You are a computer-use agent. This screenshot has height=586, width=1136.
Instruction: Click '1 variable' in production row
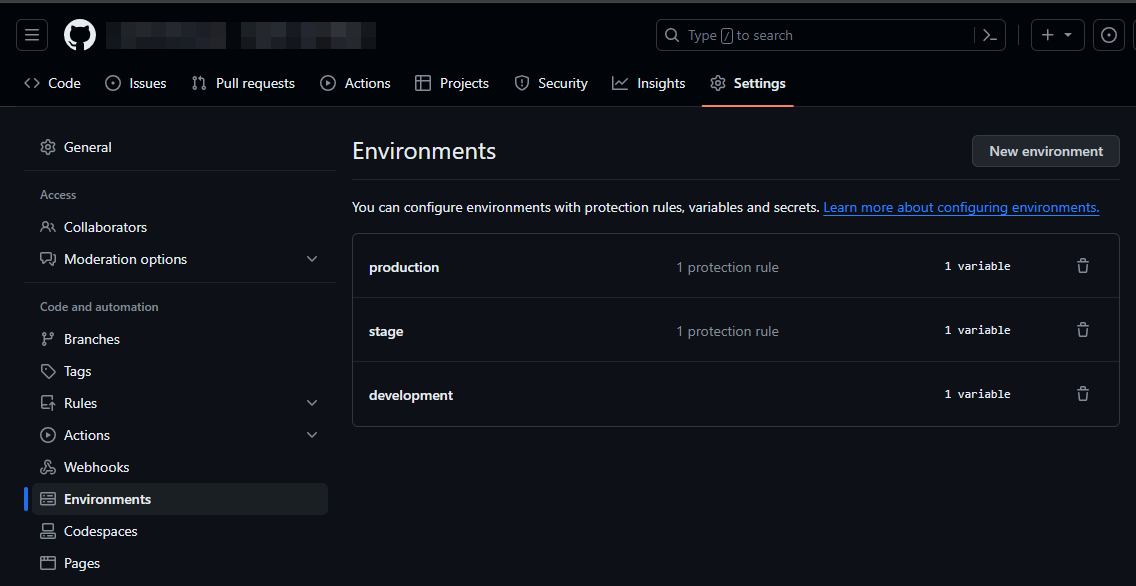[x=977, y=266]
